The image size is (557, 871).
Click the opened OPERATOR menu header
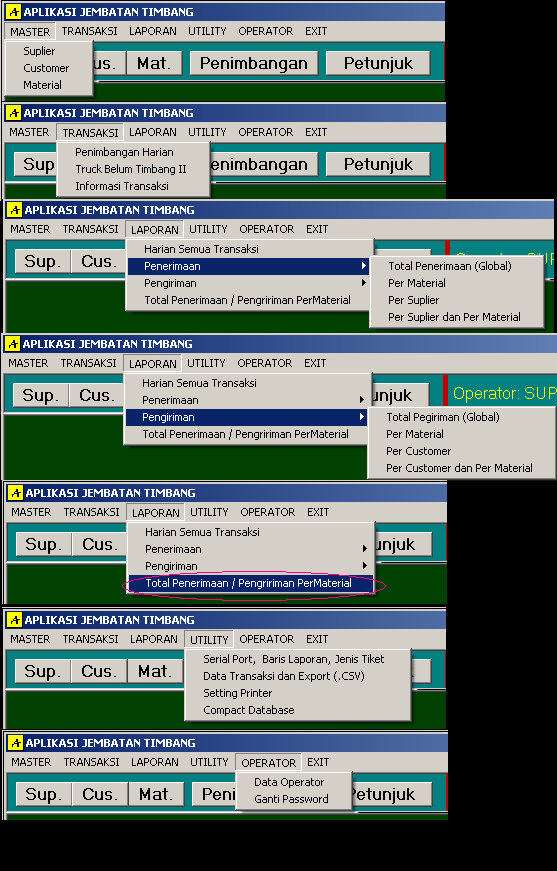click(x=269, y=763)
